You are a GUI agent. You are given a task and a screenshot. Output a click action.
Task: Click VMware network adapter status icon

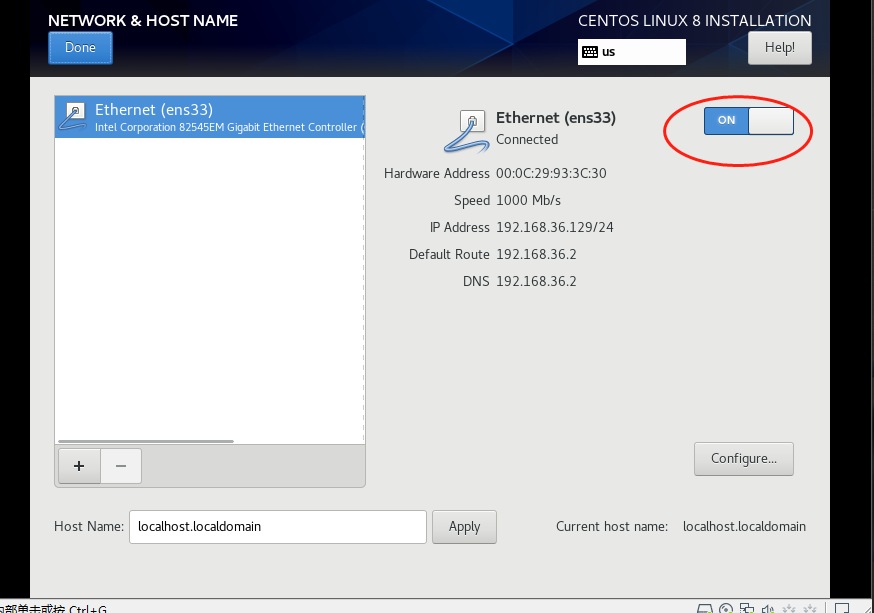pyautogui.click(x=747, y=609)
